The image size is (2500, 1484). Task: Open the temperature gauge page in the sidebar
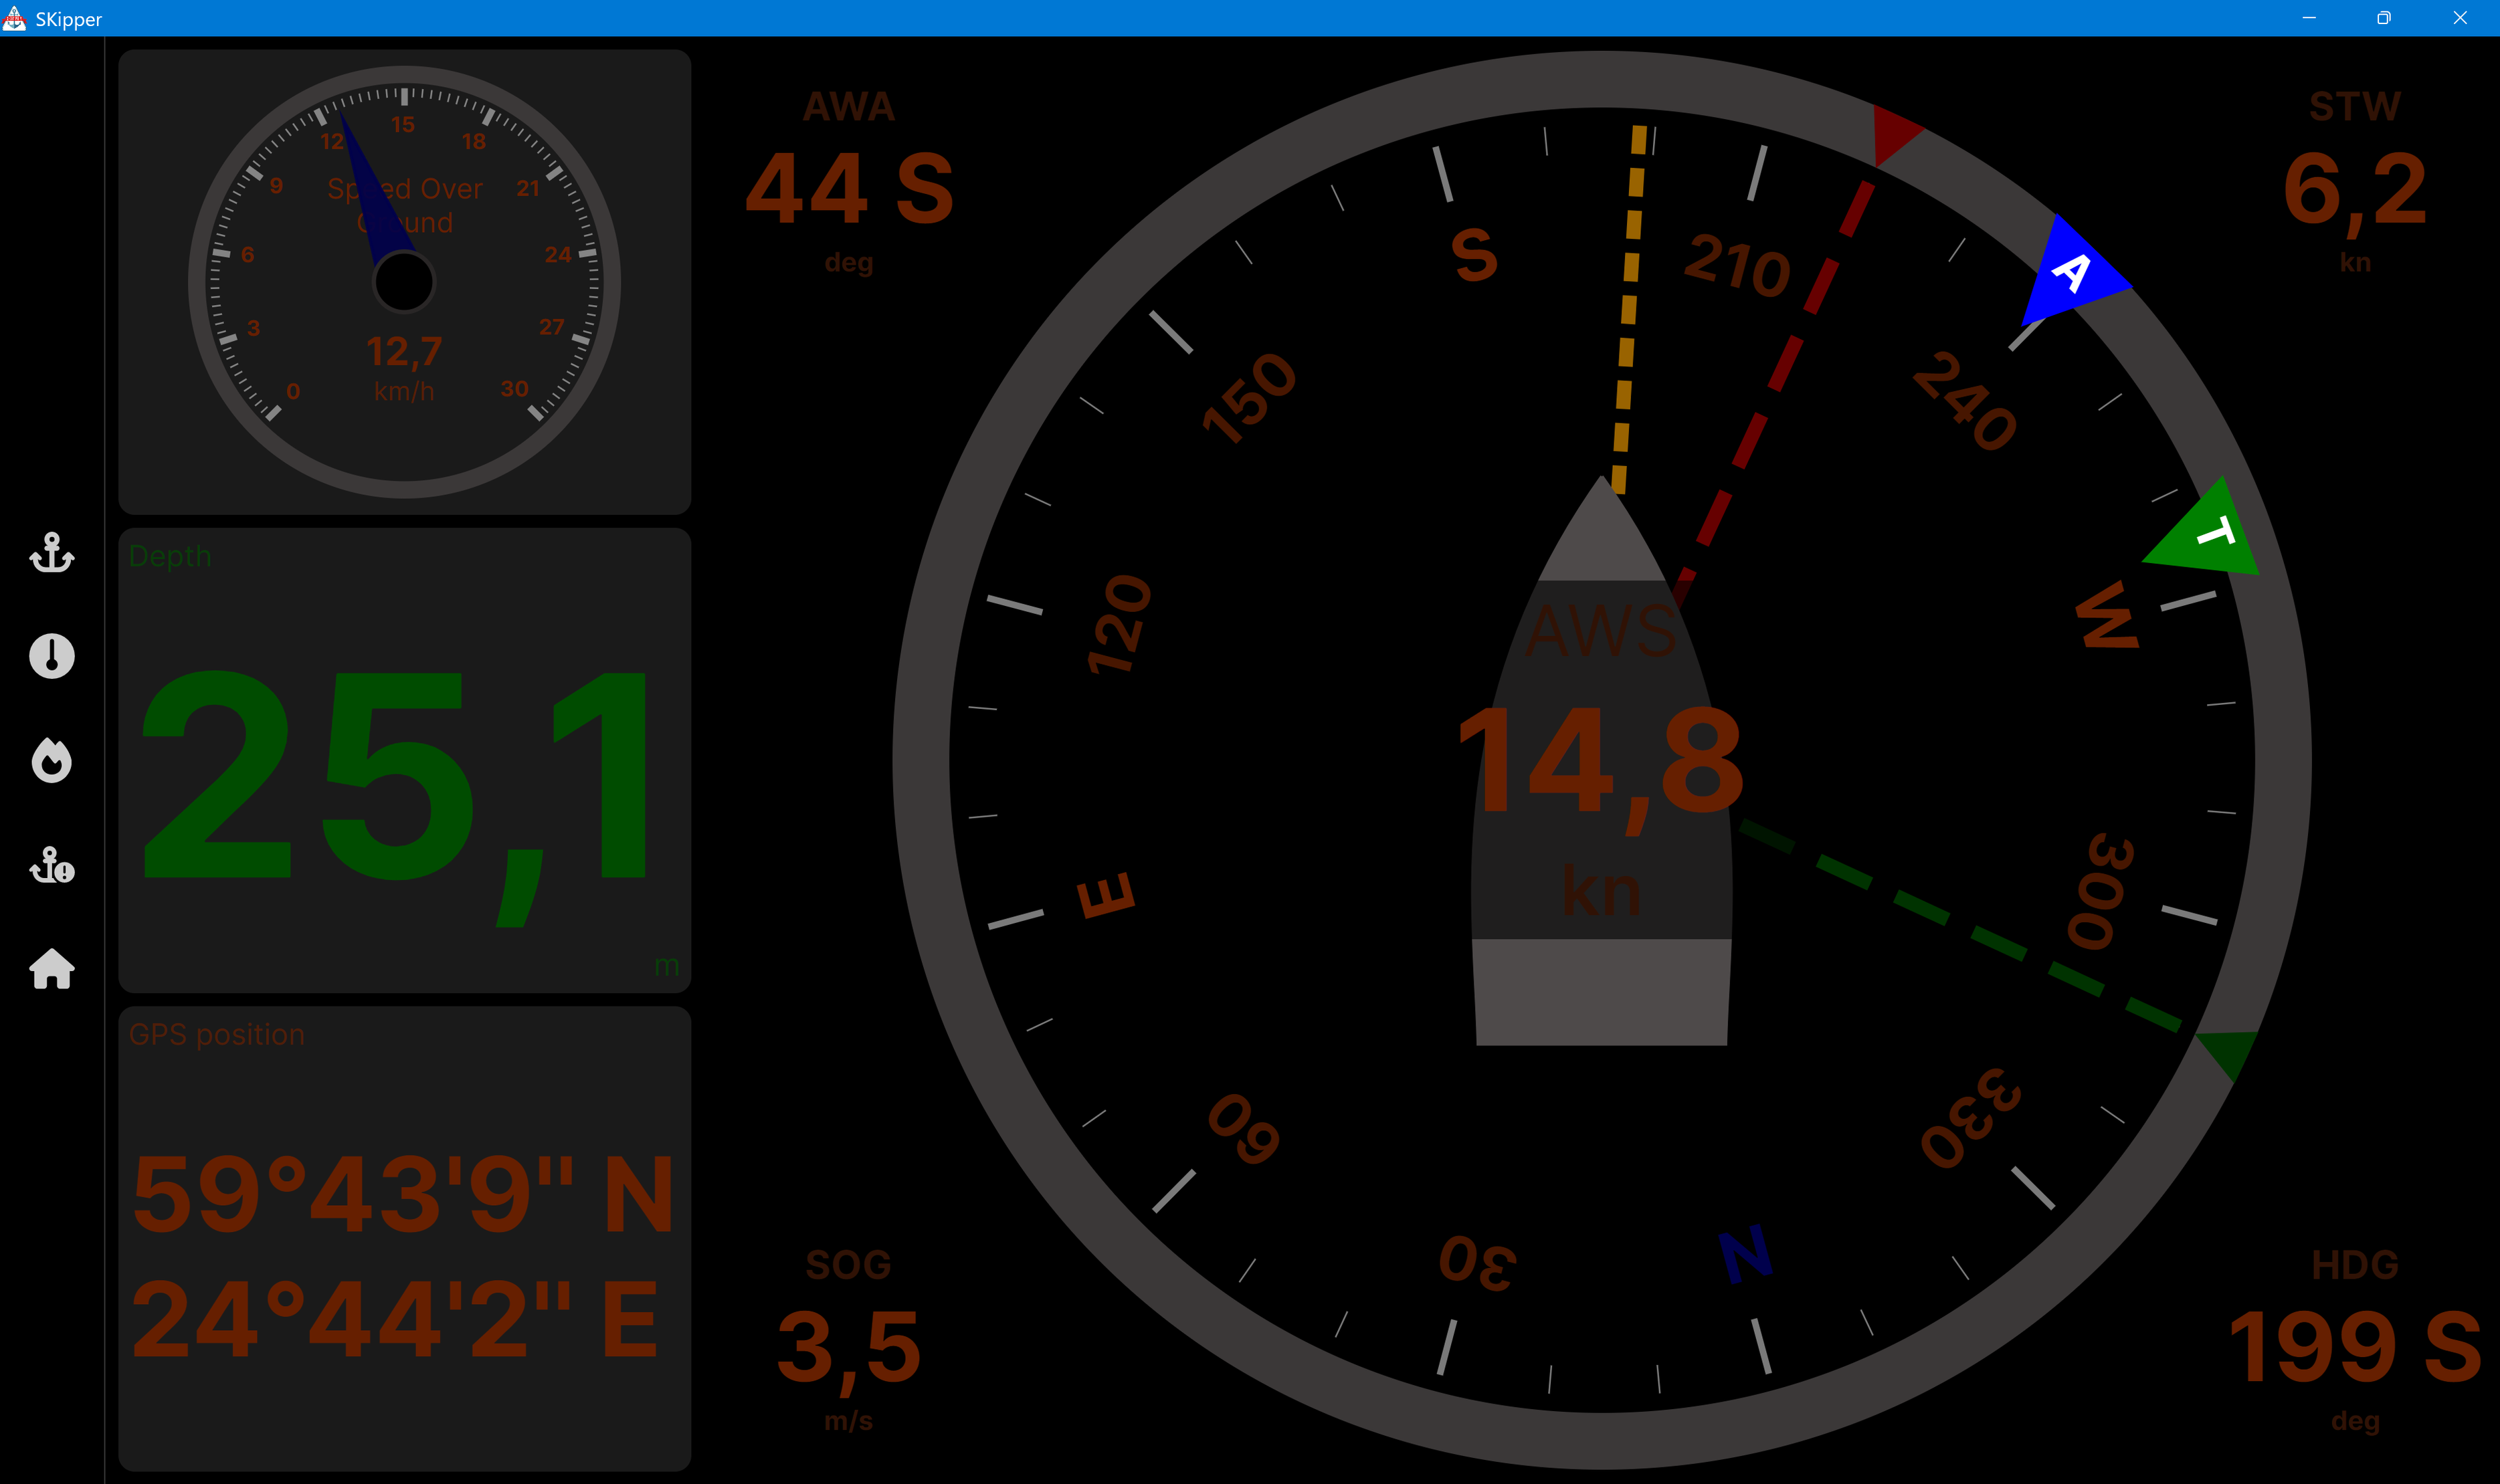point(52,657)
